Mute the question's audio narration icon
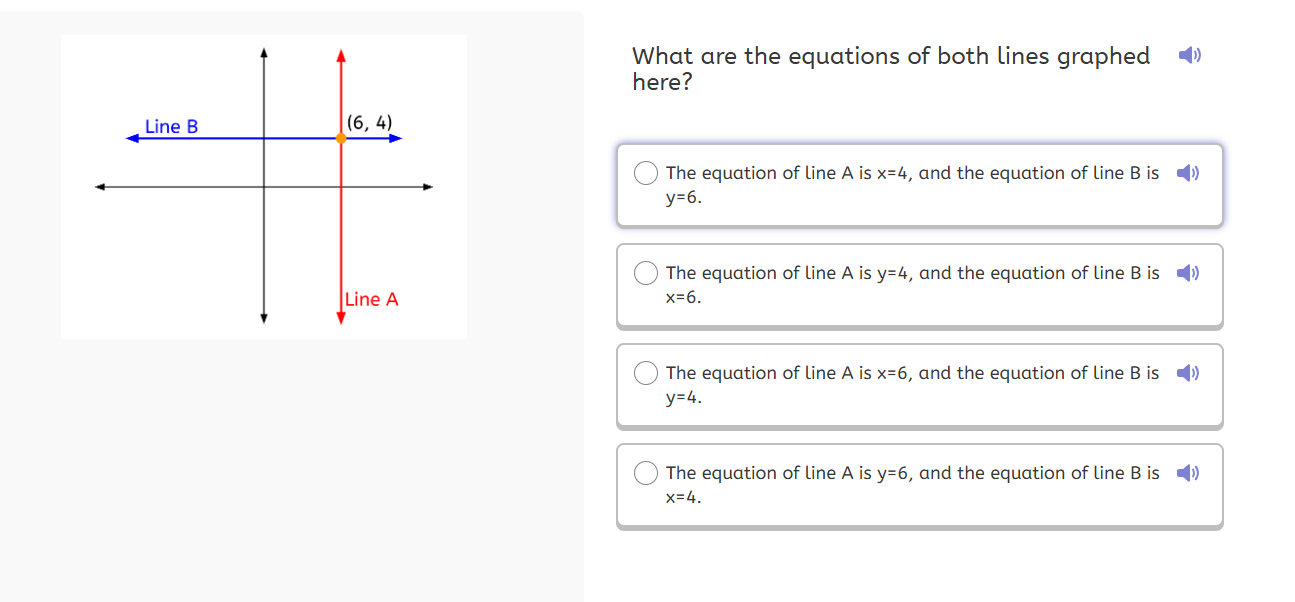This screenshot has width=1295, height=602. 1189,56
